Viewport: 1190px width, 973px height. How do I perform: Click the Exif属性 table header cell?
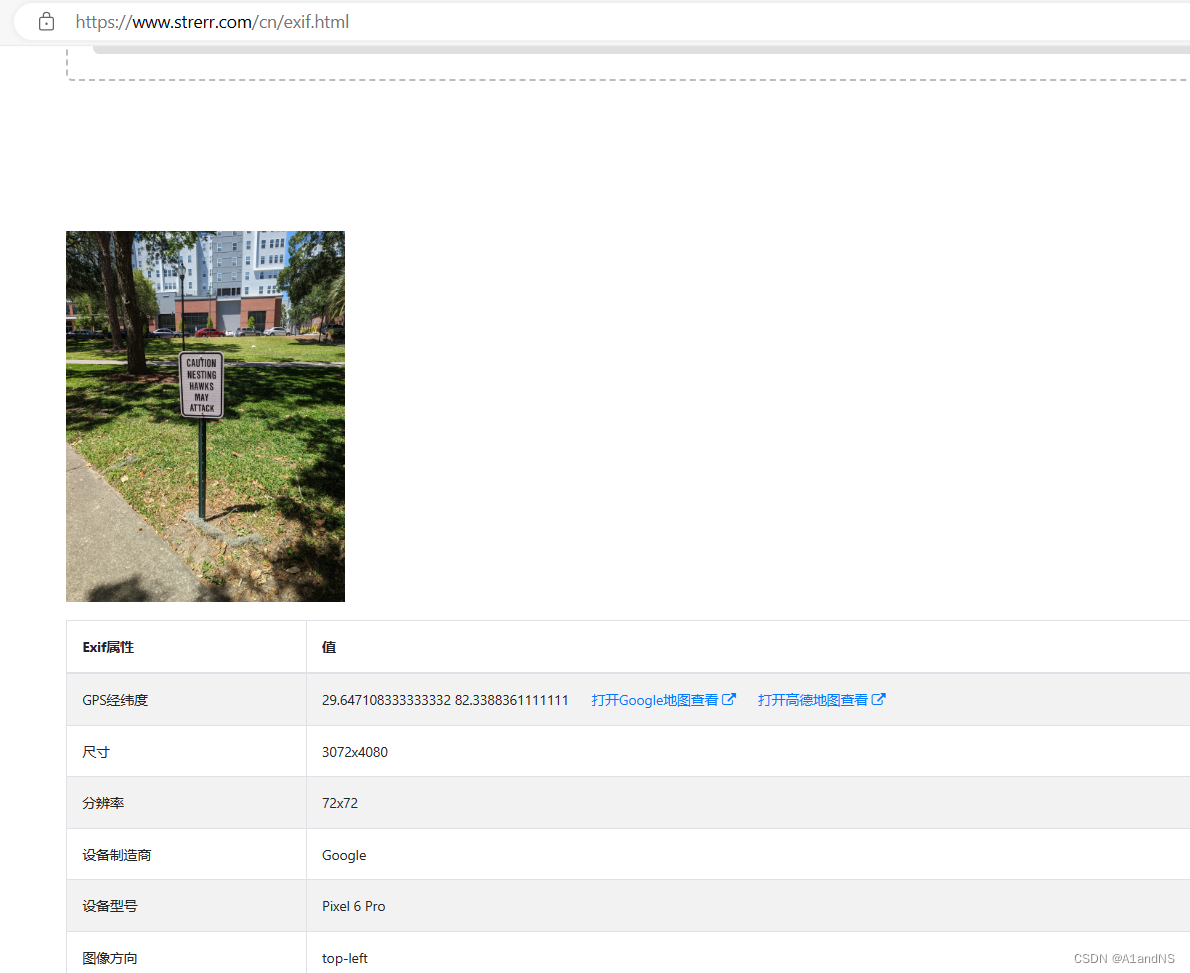(x=109, y=646)
